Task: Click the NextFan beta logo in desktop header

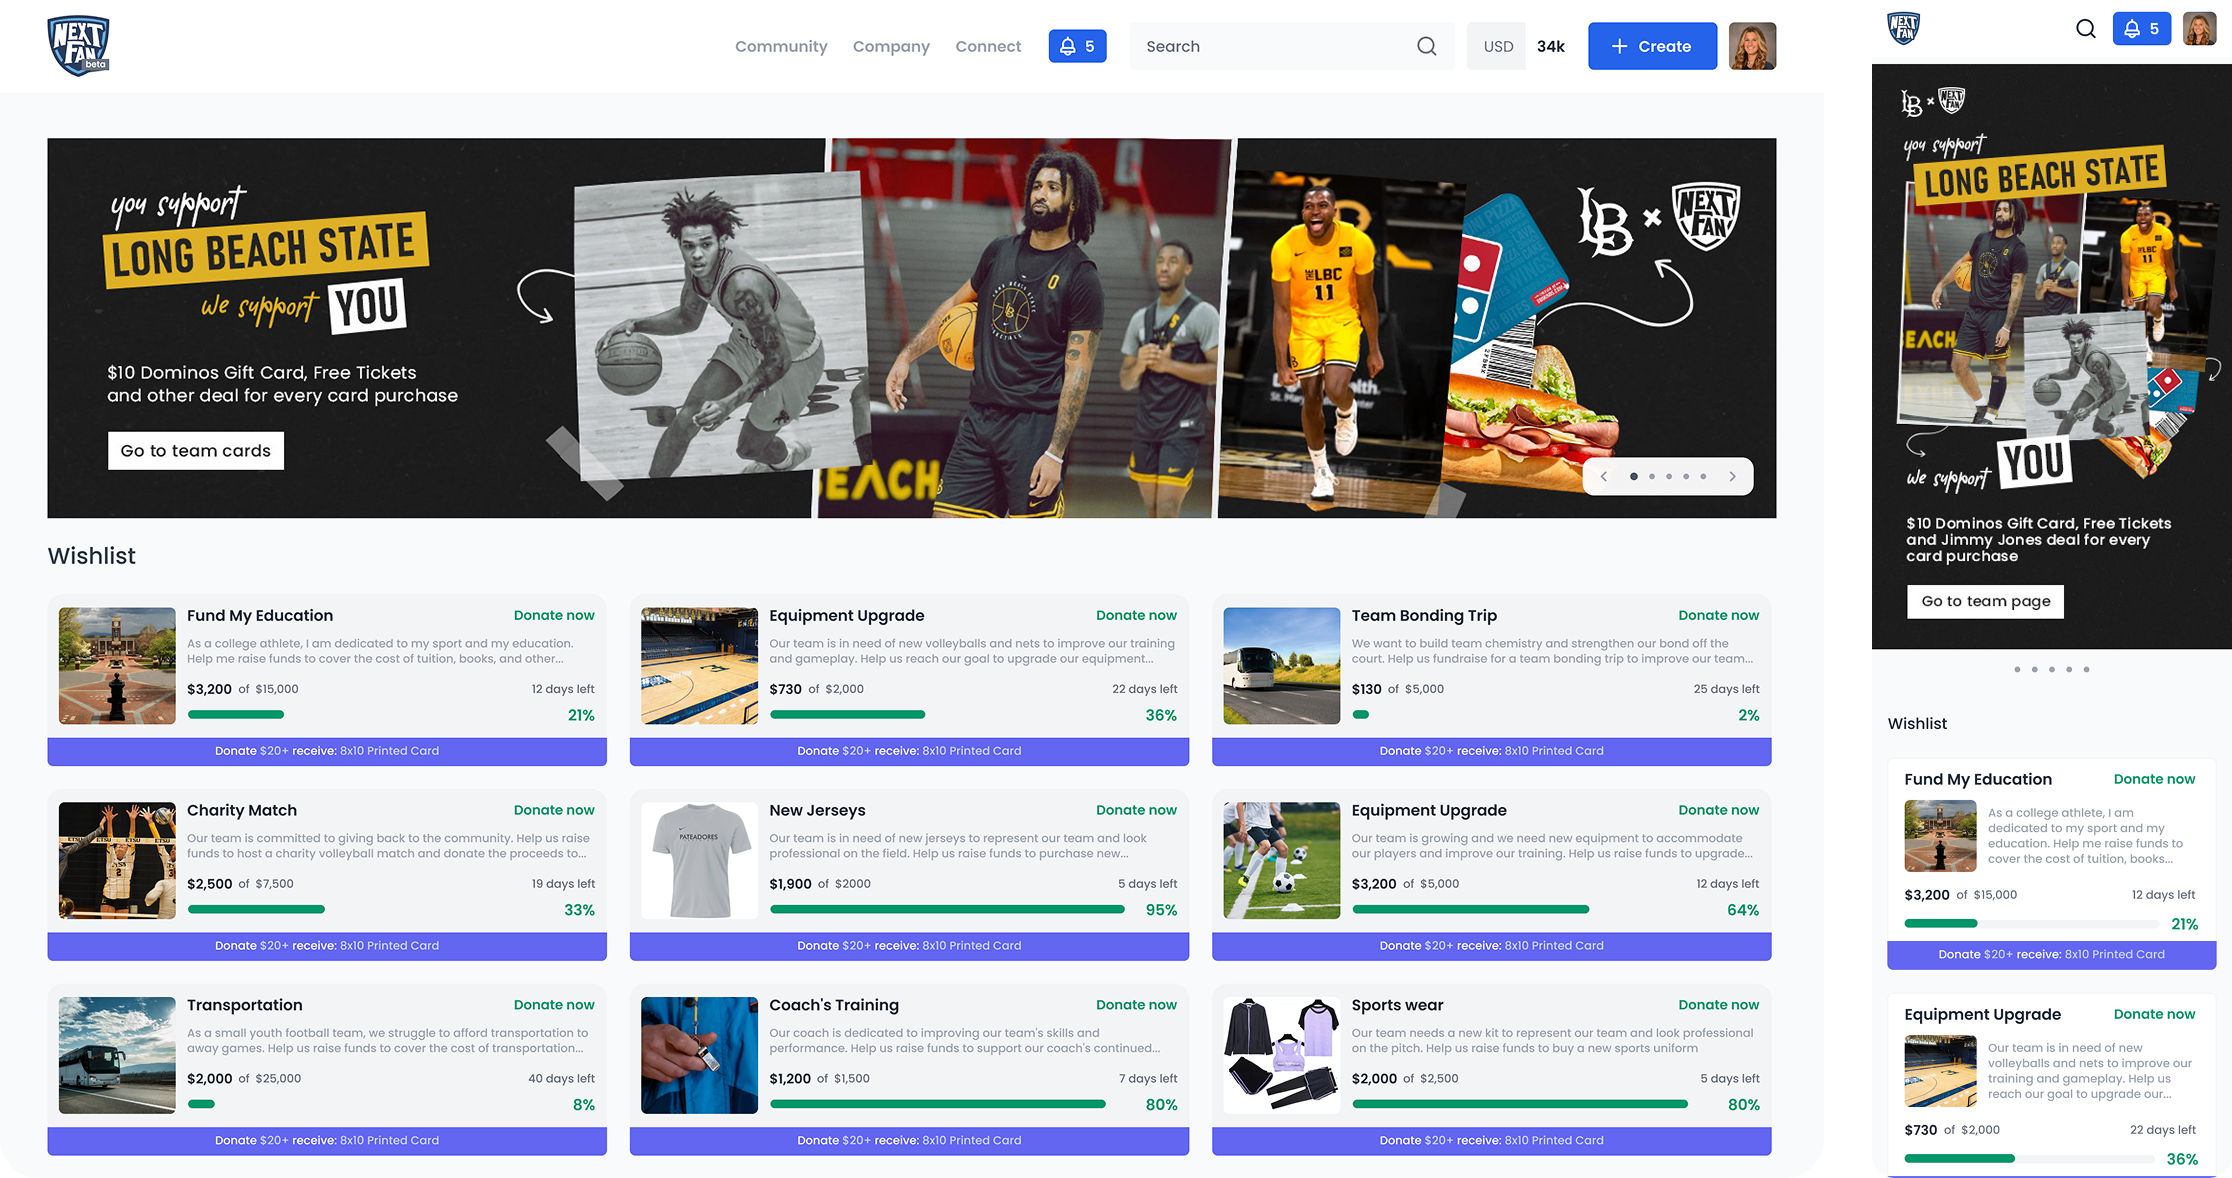Action: pyautogui.click(x=78, y=46)
